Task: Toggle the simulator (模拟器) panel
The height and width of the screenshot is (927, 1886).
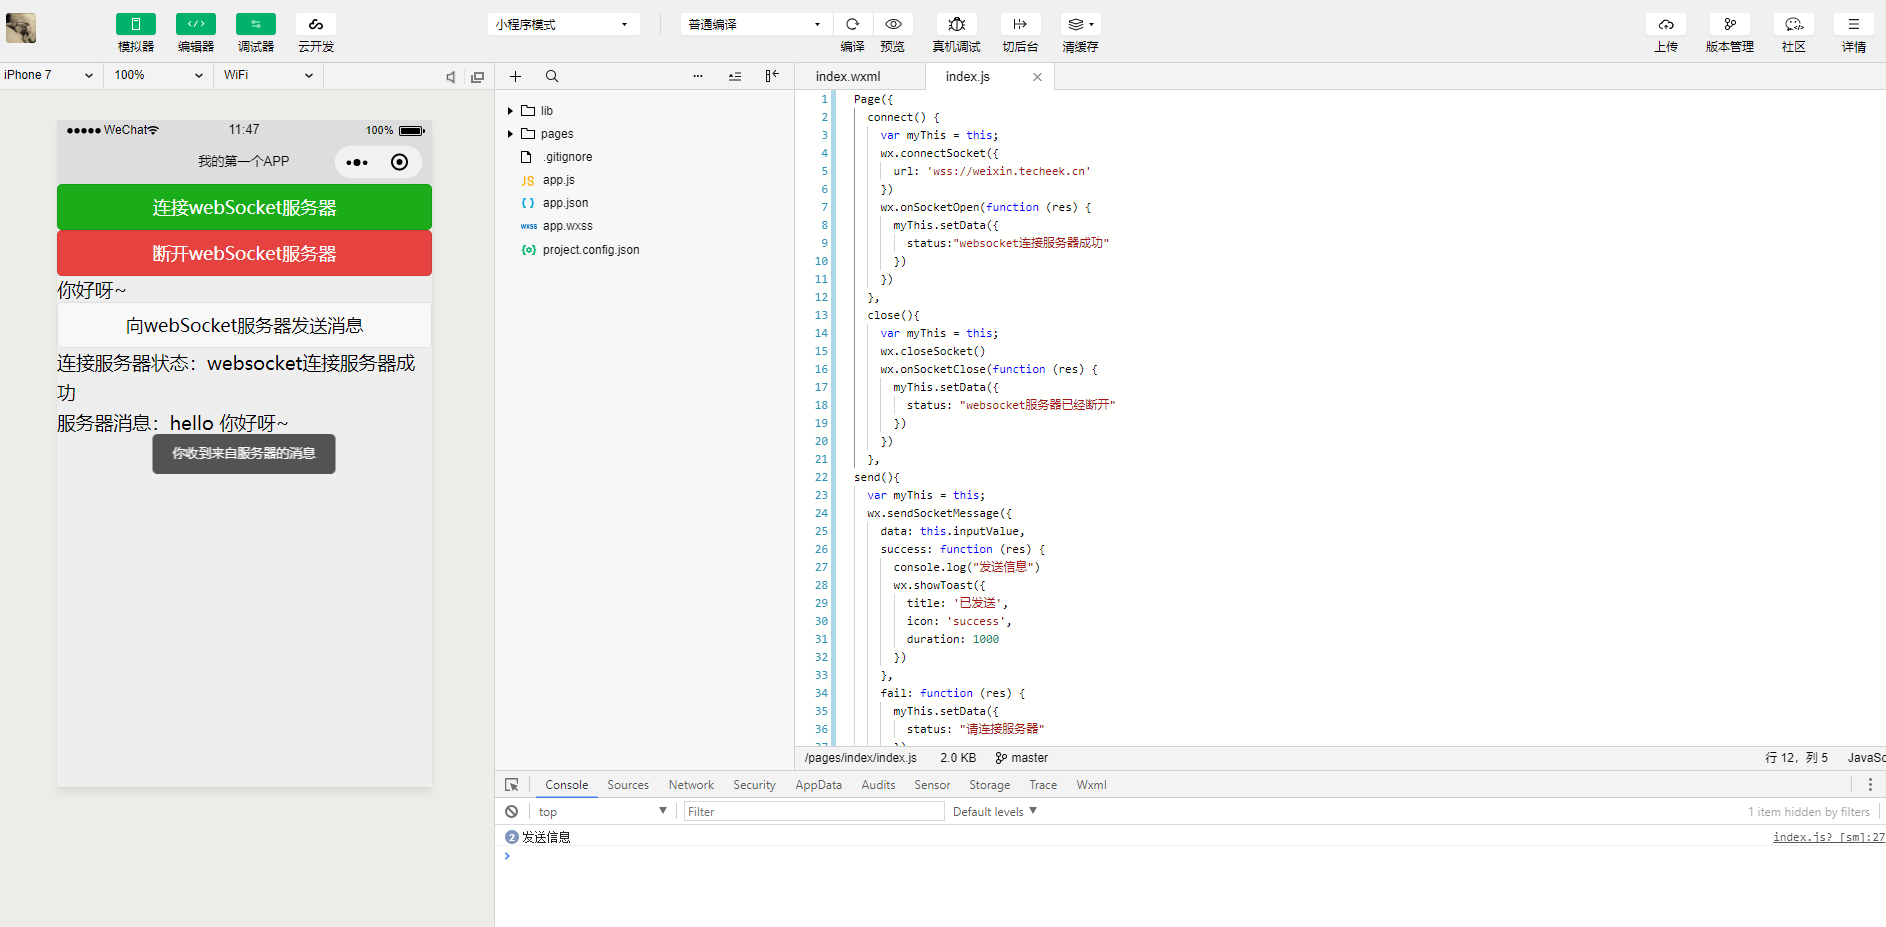Action: tap(135, 25)
